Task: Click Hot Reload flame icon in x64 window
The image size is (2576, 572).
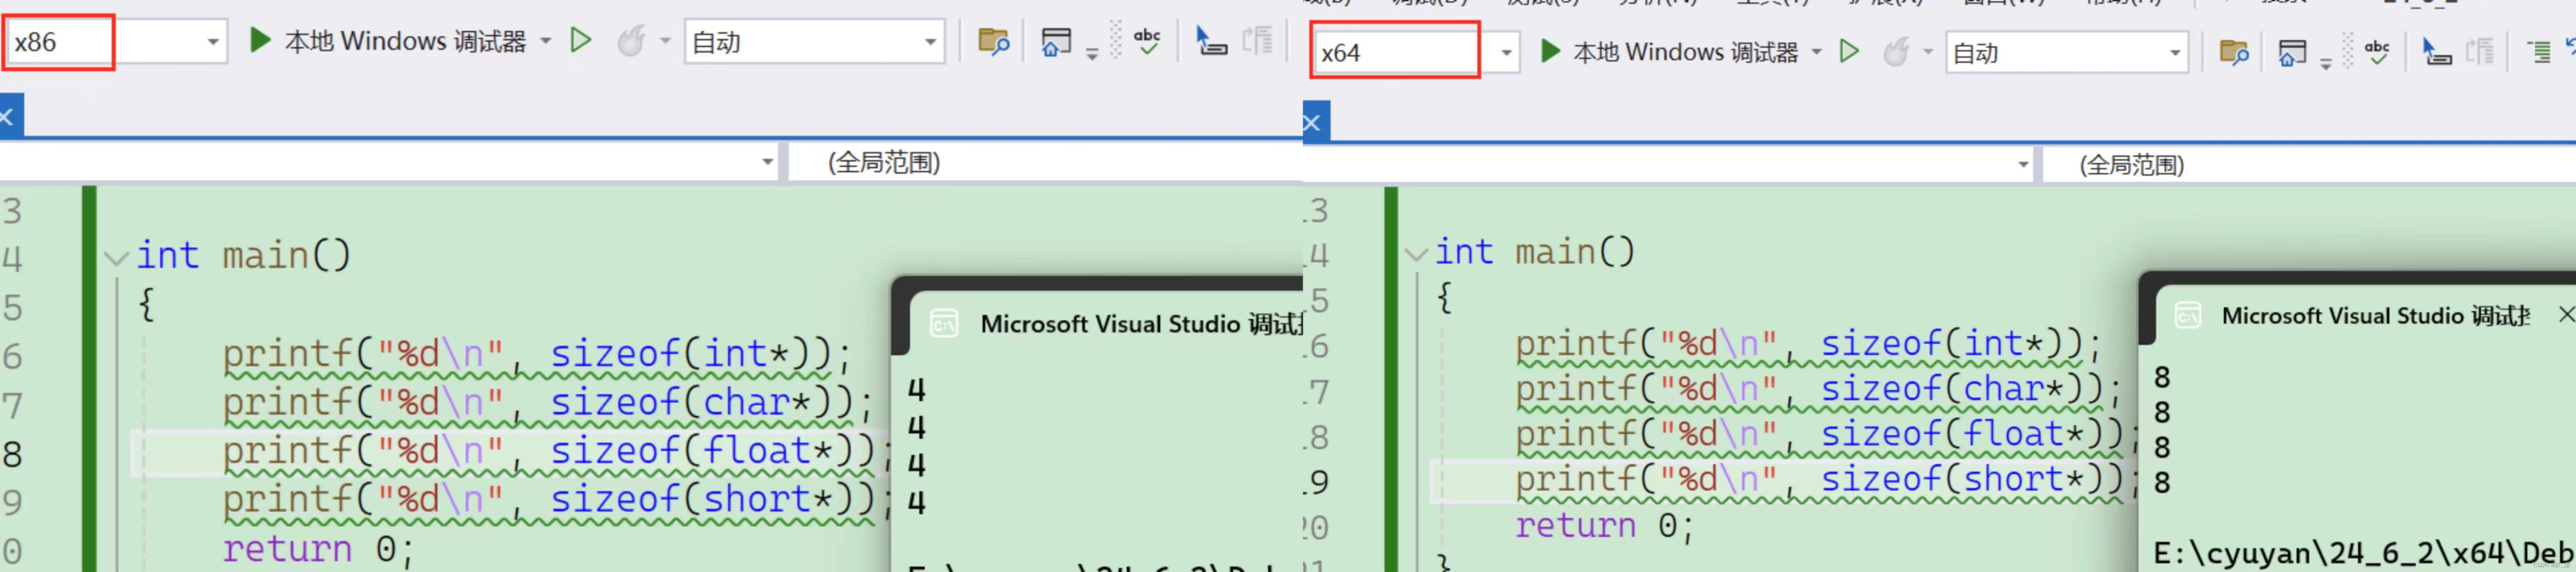Action: click(1896, 51)
